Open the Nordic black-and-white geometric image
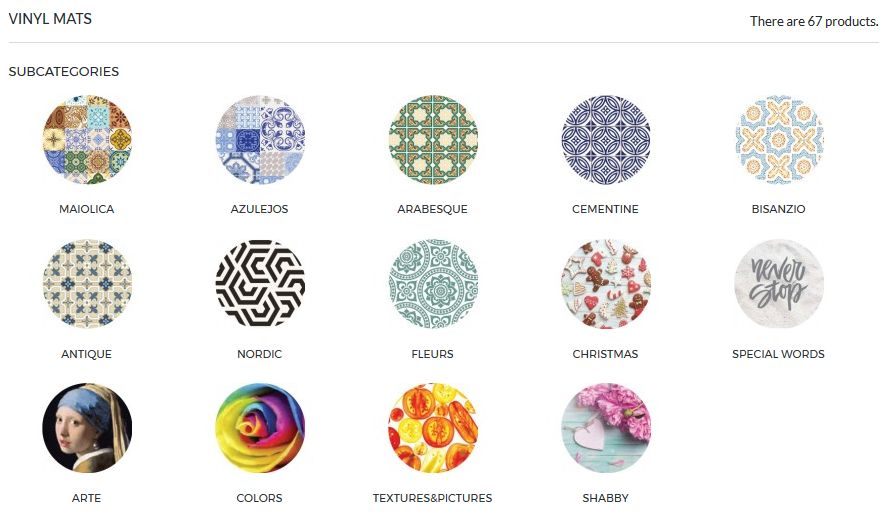This screenshot has height=527, width=890. click(260, 284)
